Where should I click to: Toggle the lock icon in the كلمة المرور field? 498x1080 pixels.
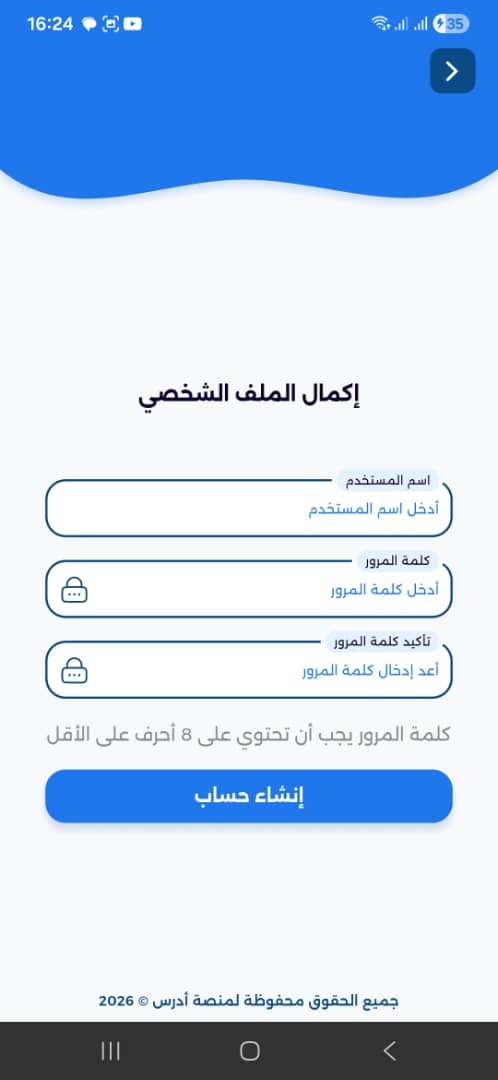coord(74,590)
